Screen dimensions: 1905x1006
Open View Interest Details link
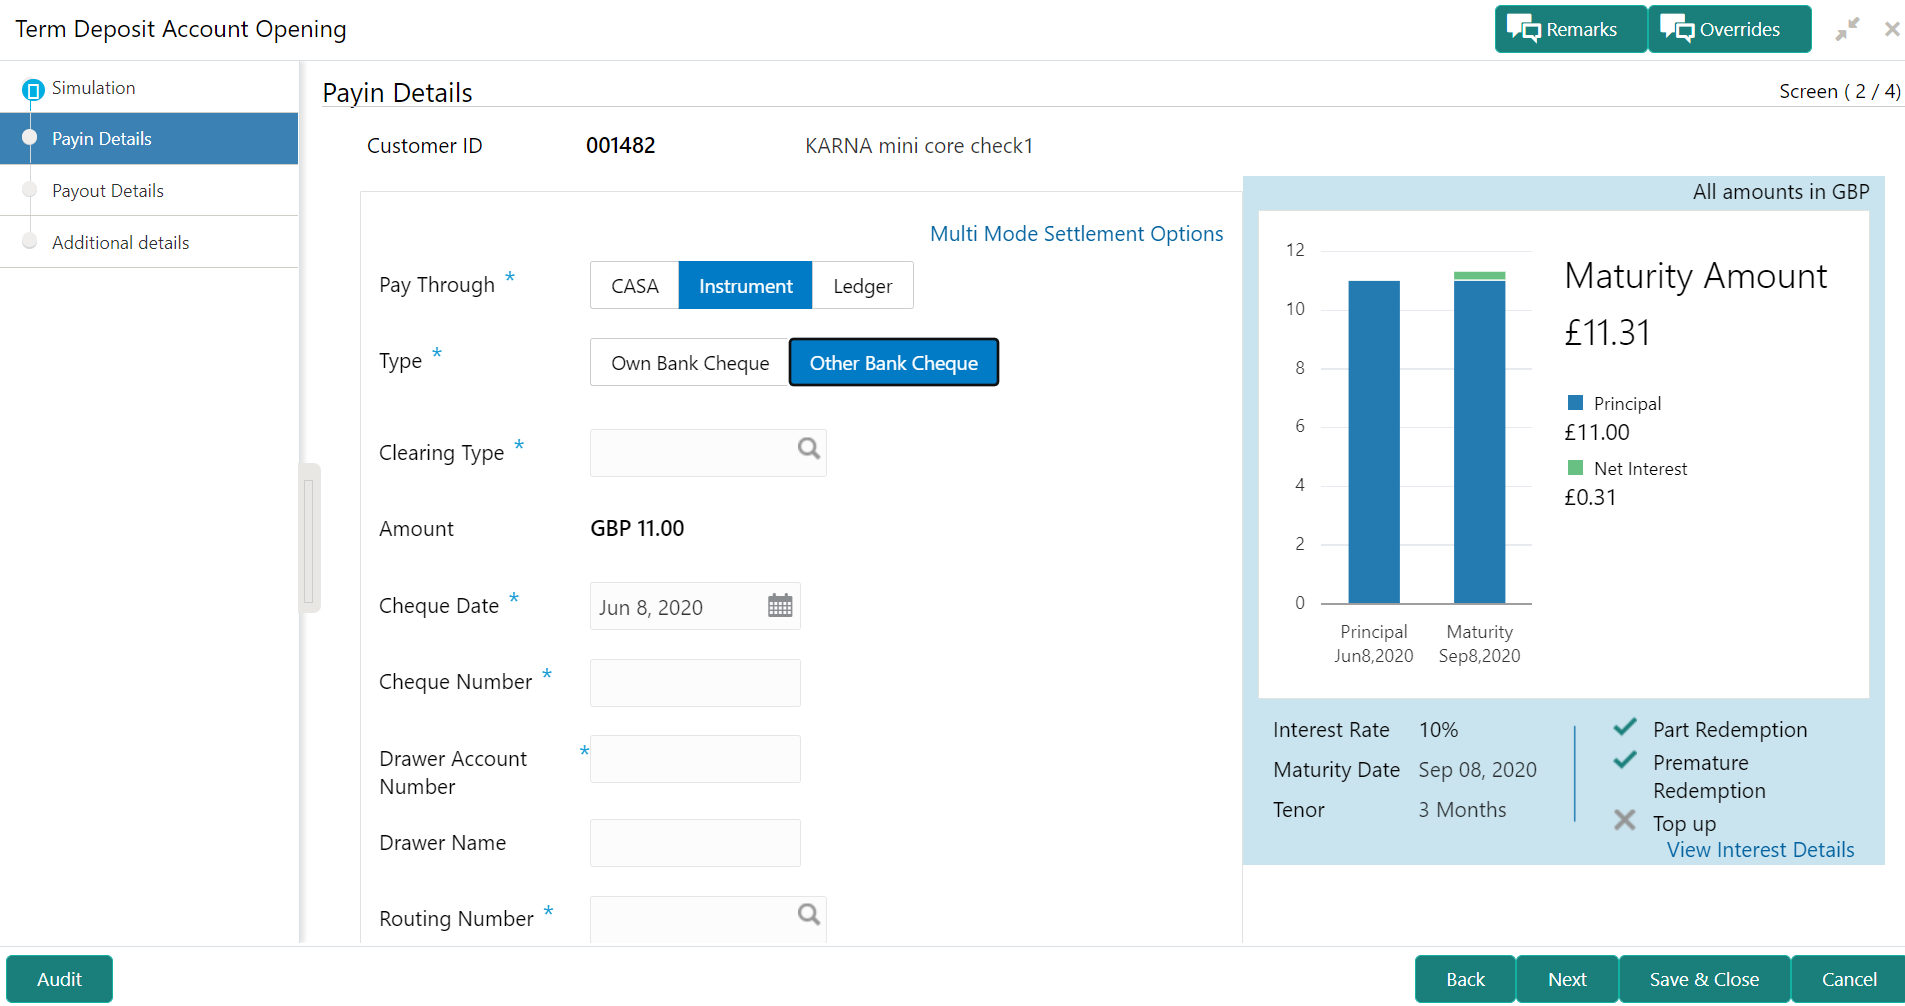pyautogui.click(x=1760, y=850)
